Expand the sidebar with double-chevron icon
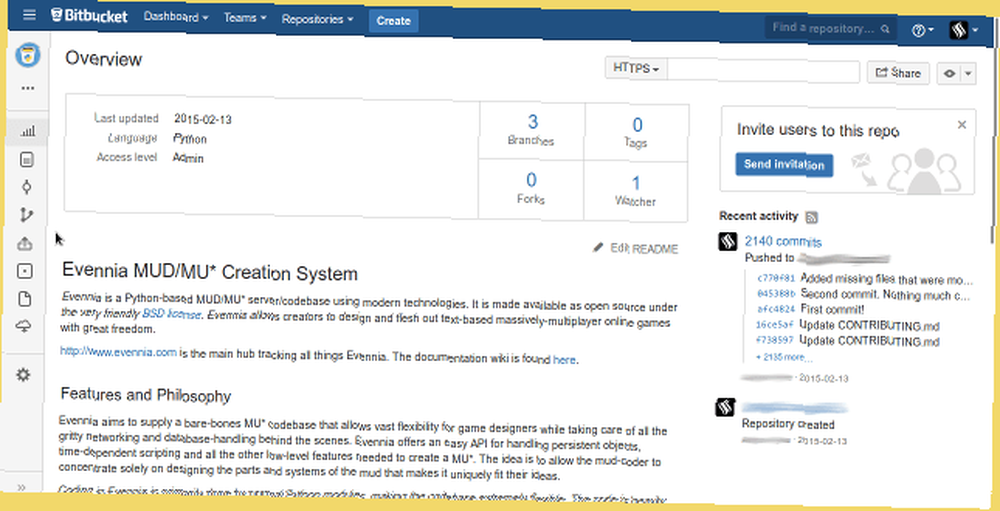The image size is (1000, 511). pyautogui.click(x=21, y=488)
